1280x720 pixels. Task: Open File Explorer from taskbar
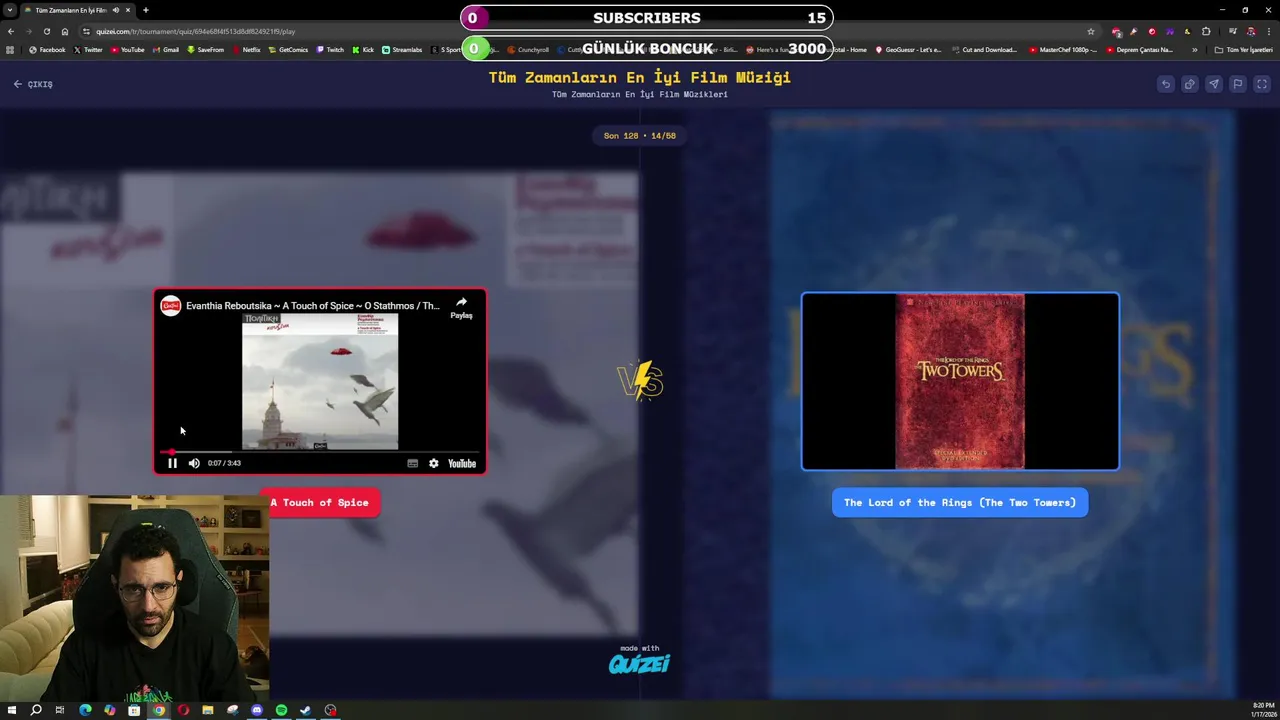[208, 710]
